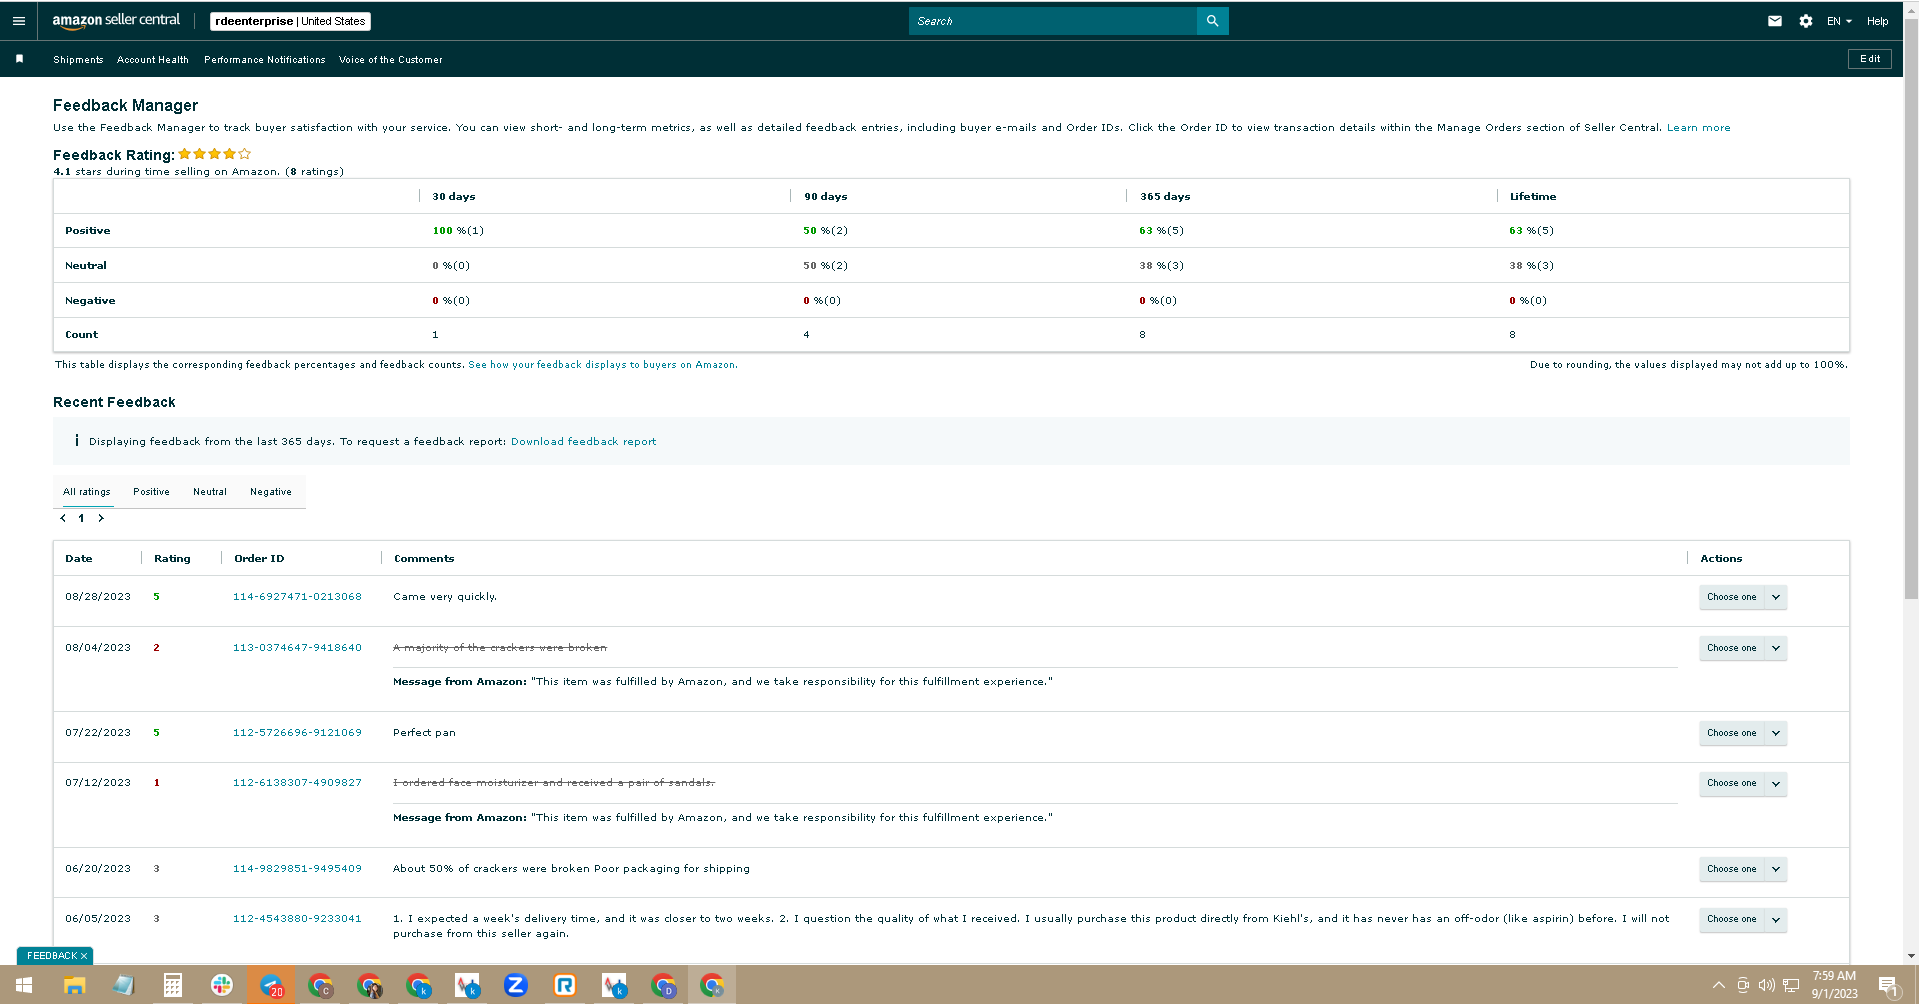
Task: Go to next page arrow in pagination
Action: (101, 518)
